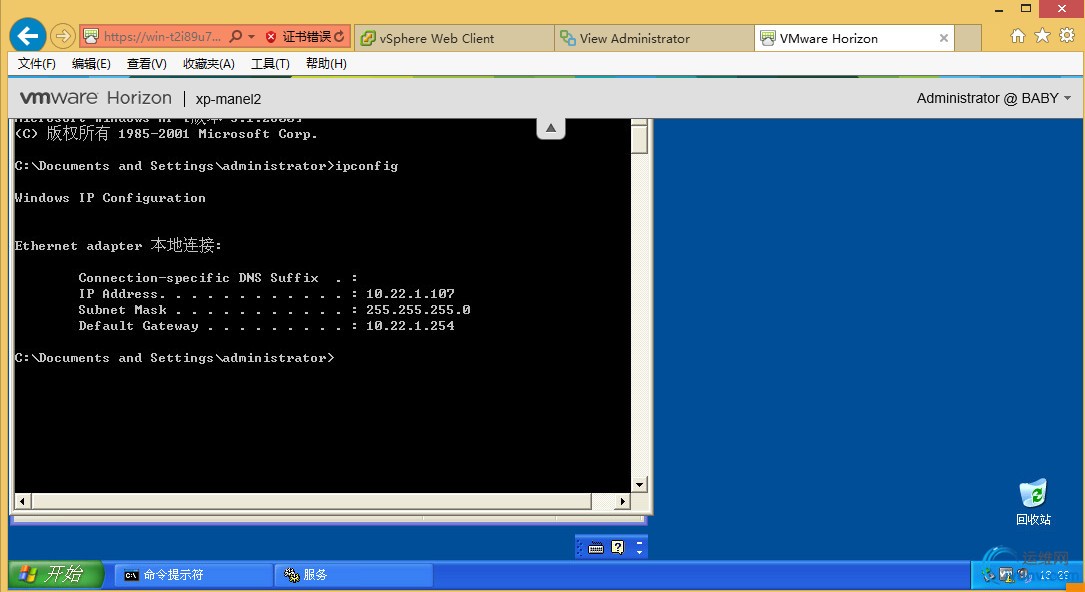
Task: Click the VMware Tools tray icon with warning
Action: tap(1007, 575)
